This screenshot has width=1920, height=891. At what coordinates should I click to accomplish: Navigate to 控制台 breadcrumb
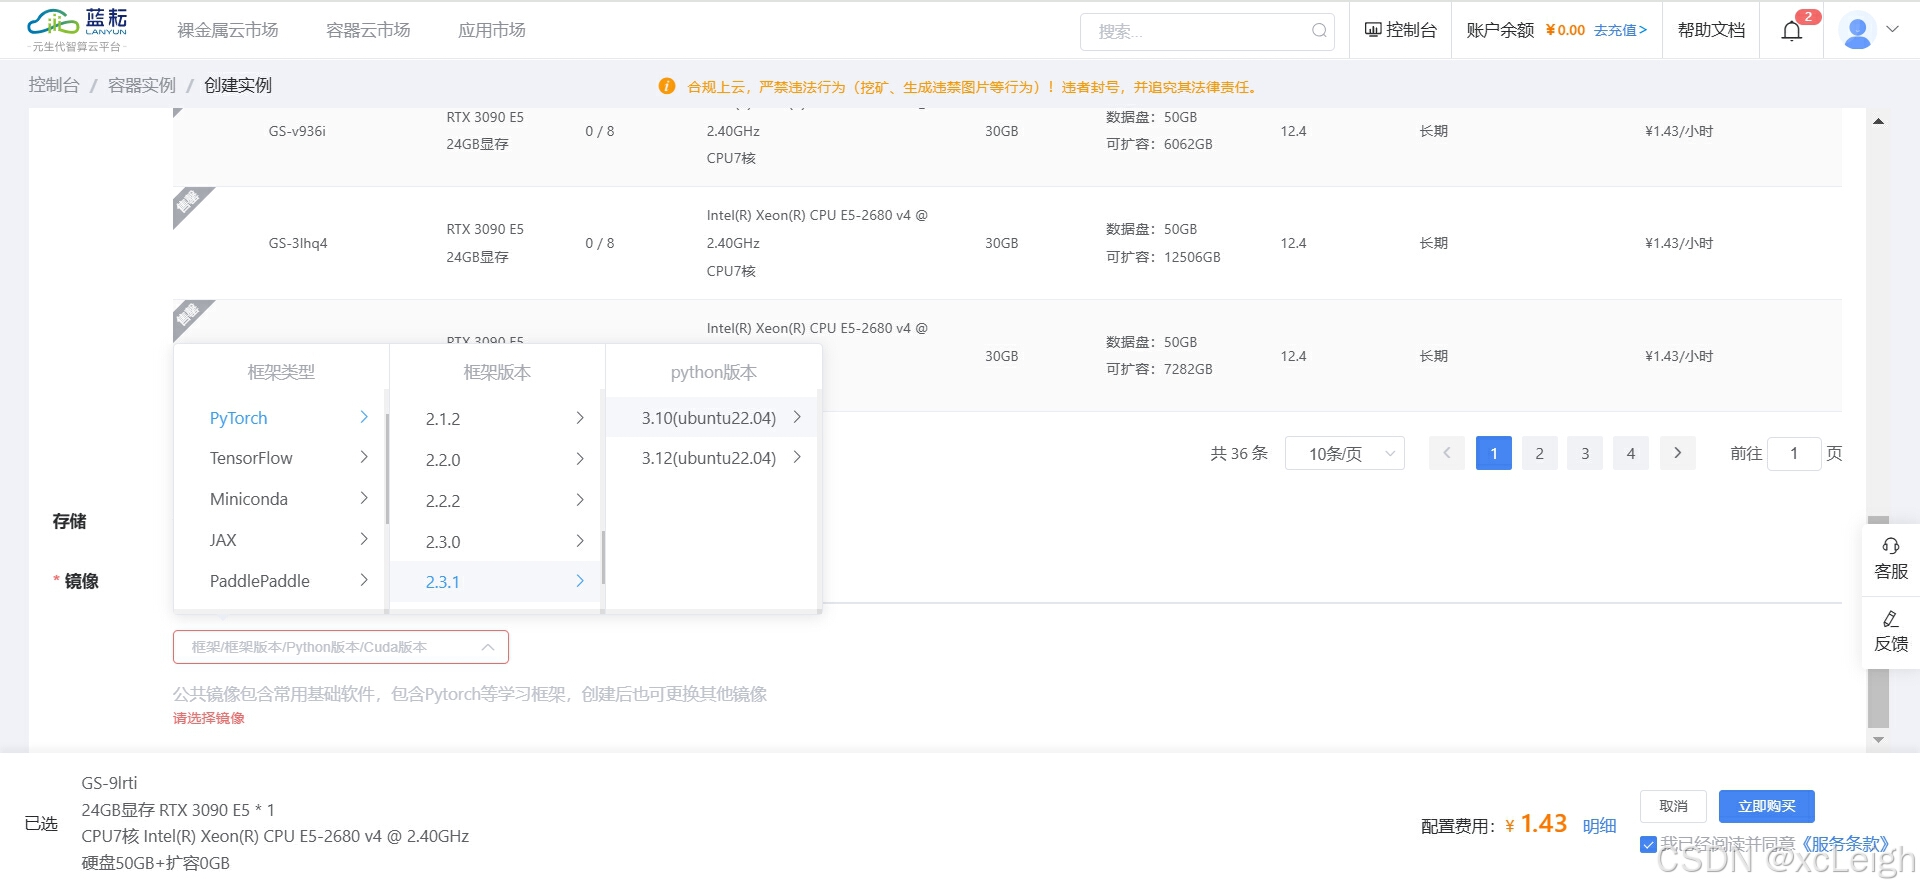click(x=54, y=85)
